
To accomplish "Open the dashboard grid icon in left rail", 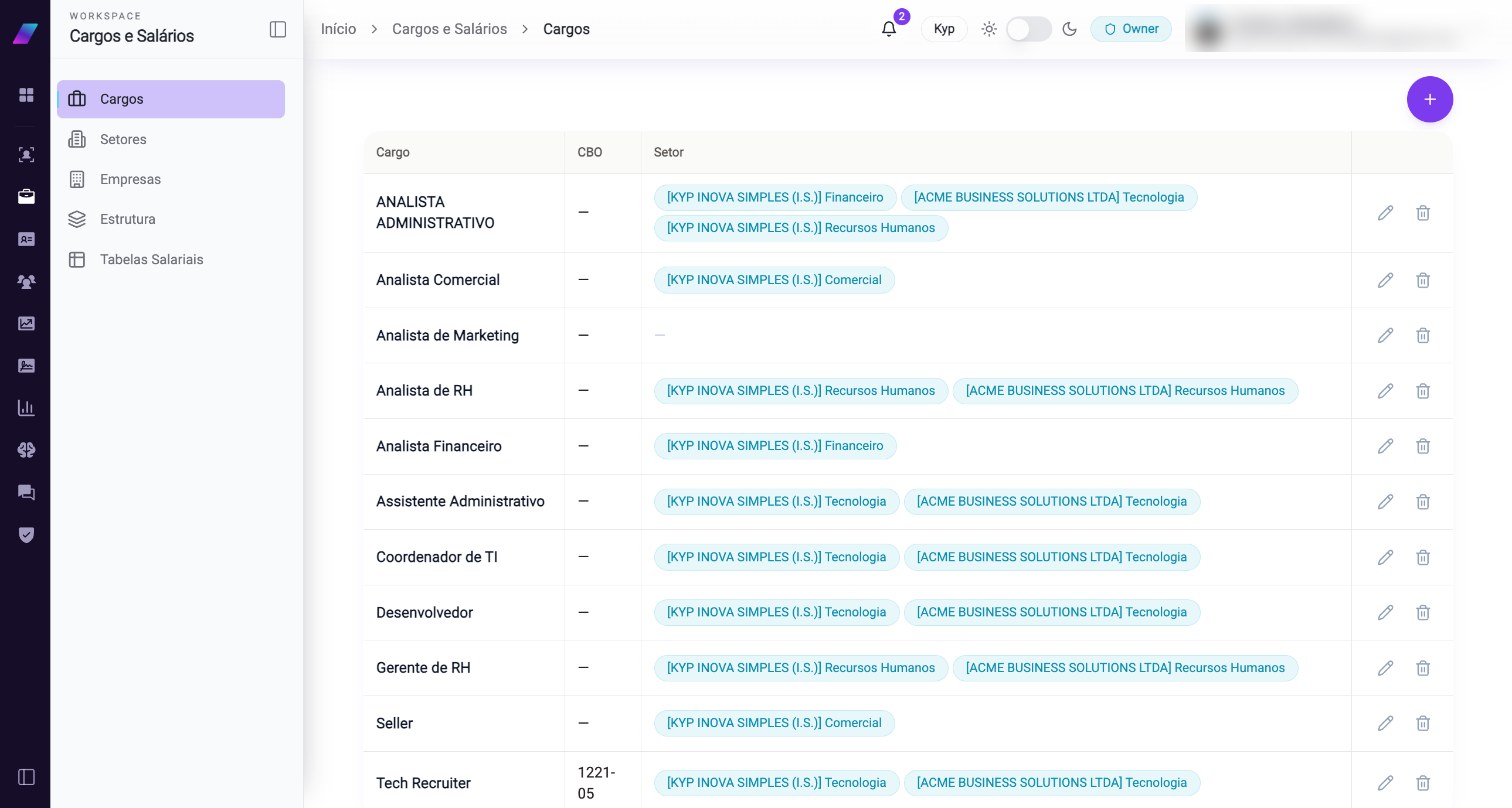I will tap(26, 95).
